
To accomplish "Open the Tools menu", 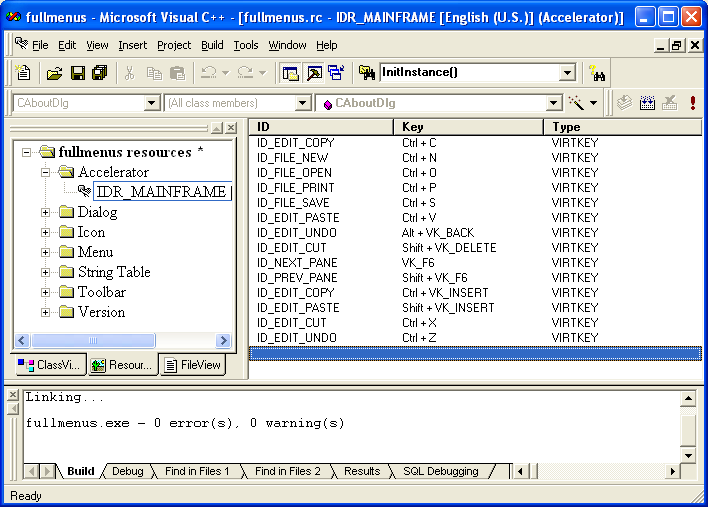I will tap(246, 45).
